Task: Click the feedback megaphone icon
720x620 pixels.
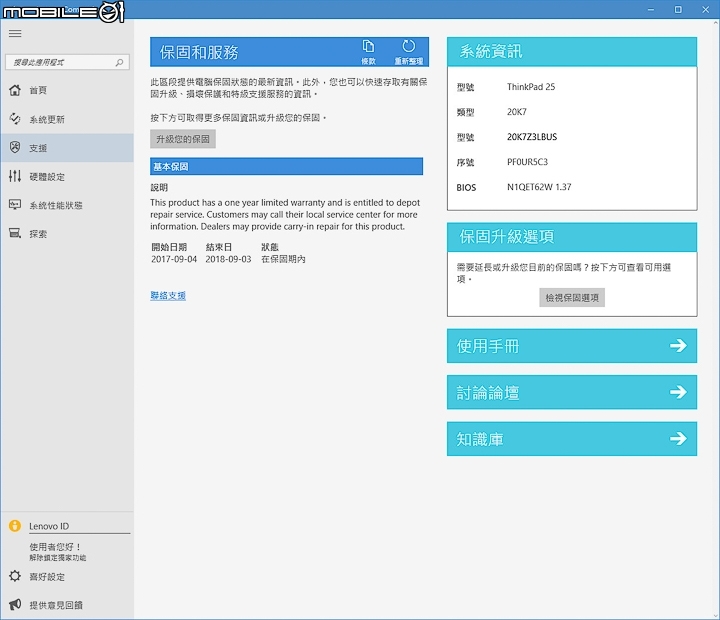Action: click(x=15, y=604)
